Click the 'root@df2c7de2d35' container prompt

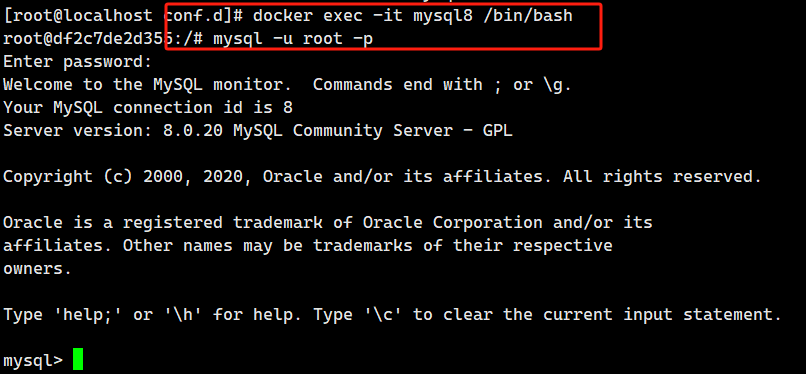pyautogui.click(x=87, y=39)
